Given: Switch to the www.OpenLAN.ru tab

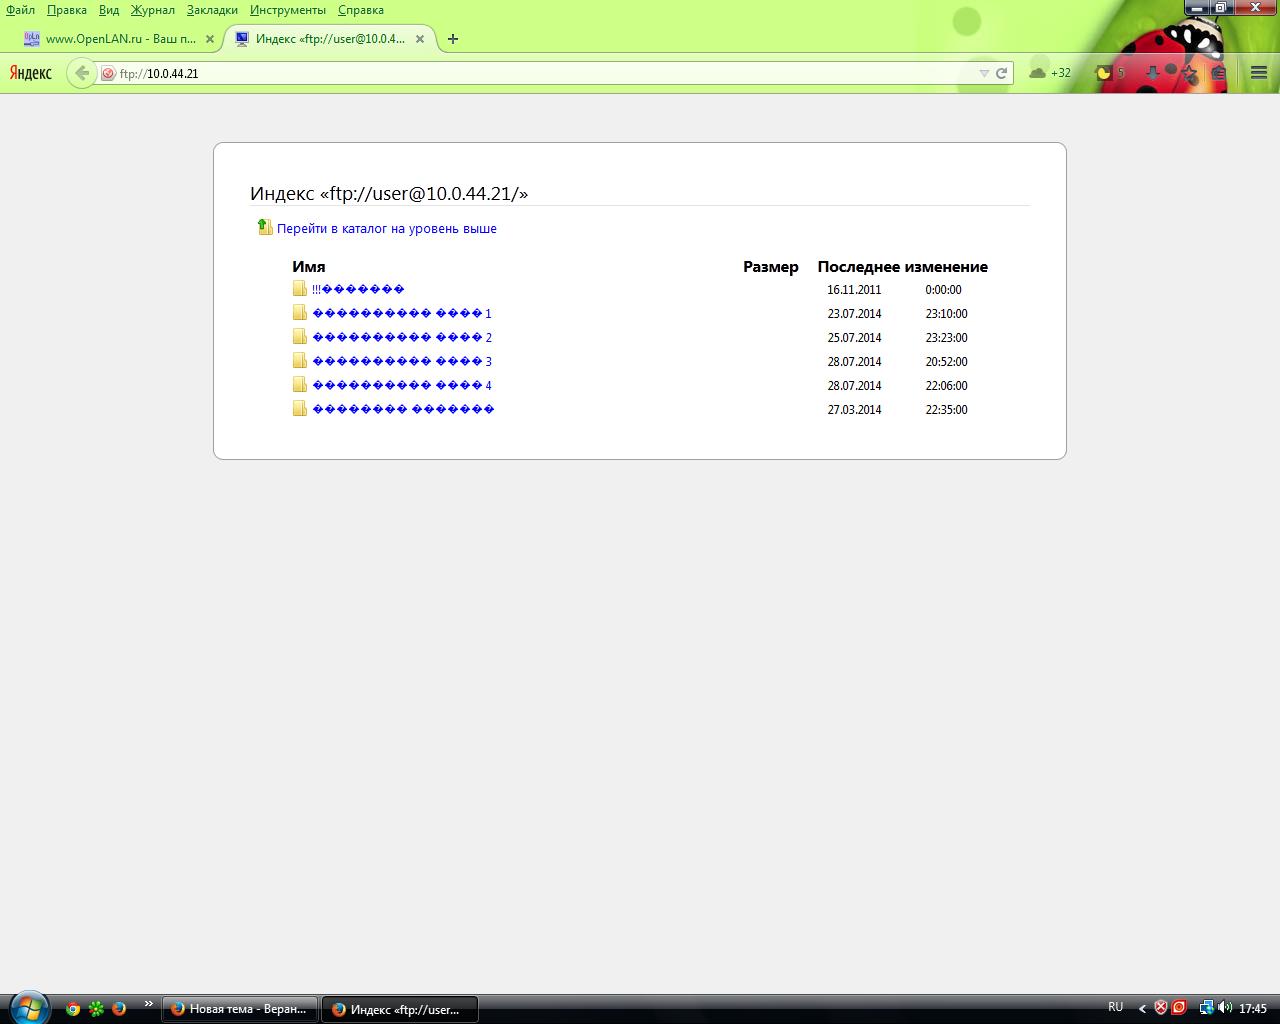Looking at the screenshot, I should click(x=120, y=39).
